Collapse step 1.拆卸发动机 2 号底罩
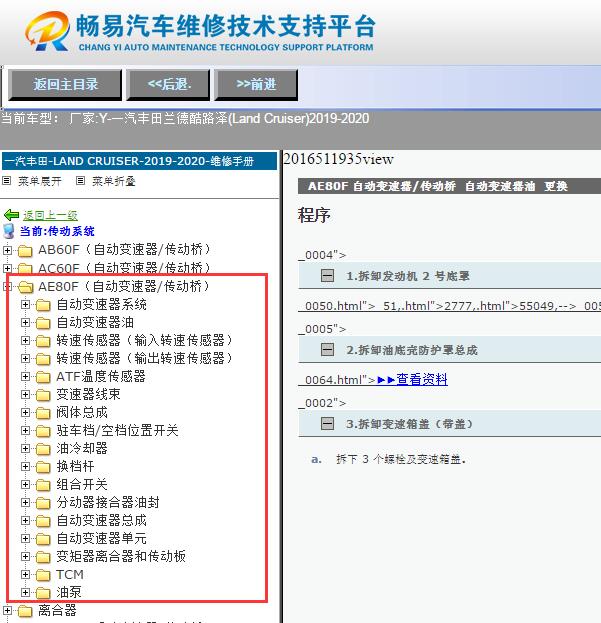The width and height of the screenshot is (601, 623). (327, 275)
